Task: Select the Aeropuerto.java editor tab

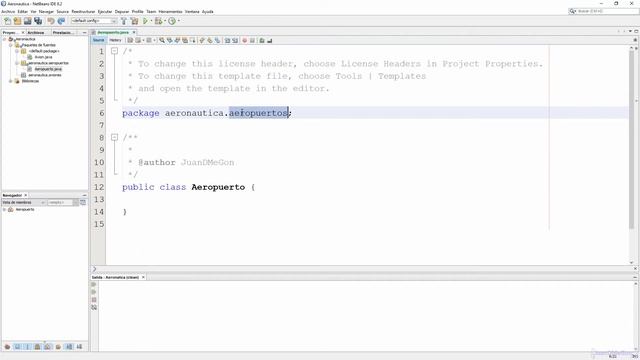Action: click(113, 32)
